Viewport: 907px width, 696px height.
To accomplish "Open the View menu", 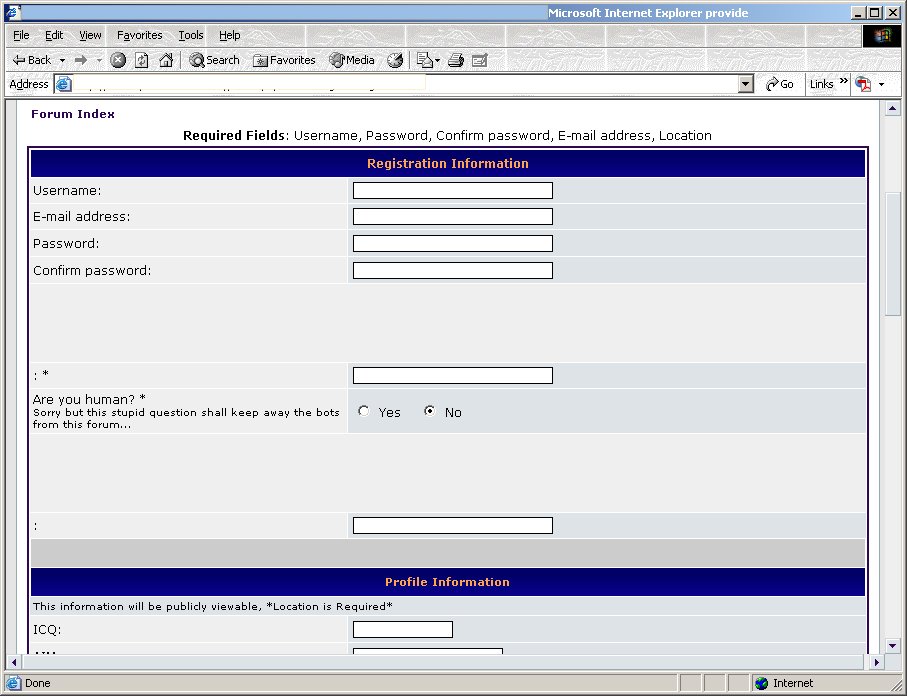I will pyautogui.click(x=90, y=35).
